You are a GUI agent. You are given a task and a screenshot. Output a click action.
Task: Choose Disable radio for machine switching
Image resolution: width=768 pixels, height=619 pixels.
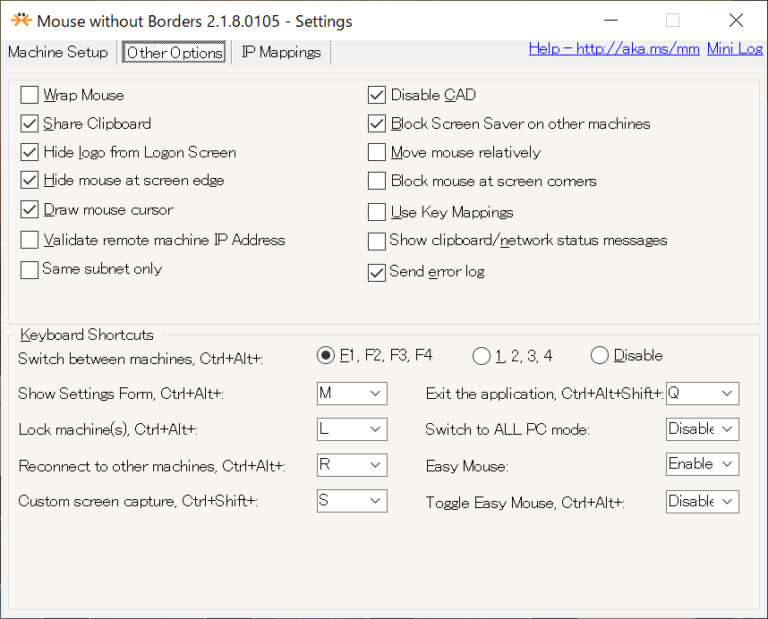click(600, 356)
